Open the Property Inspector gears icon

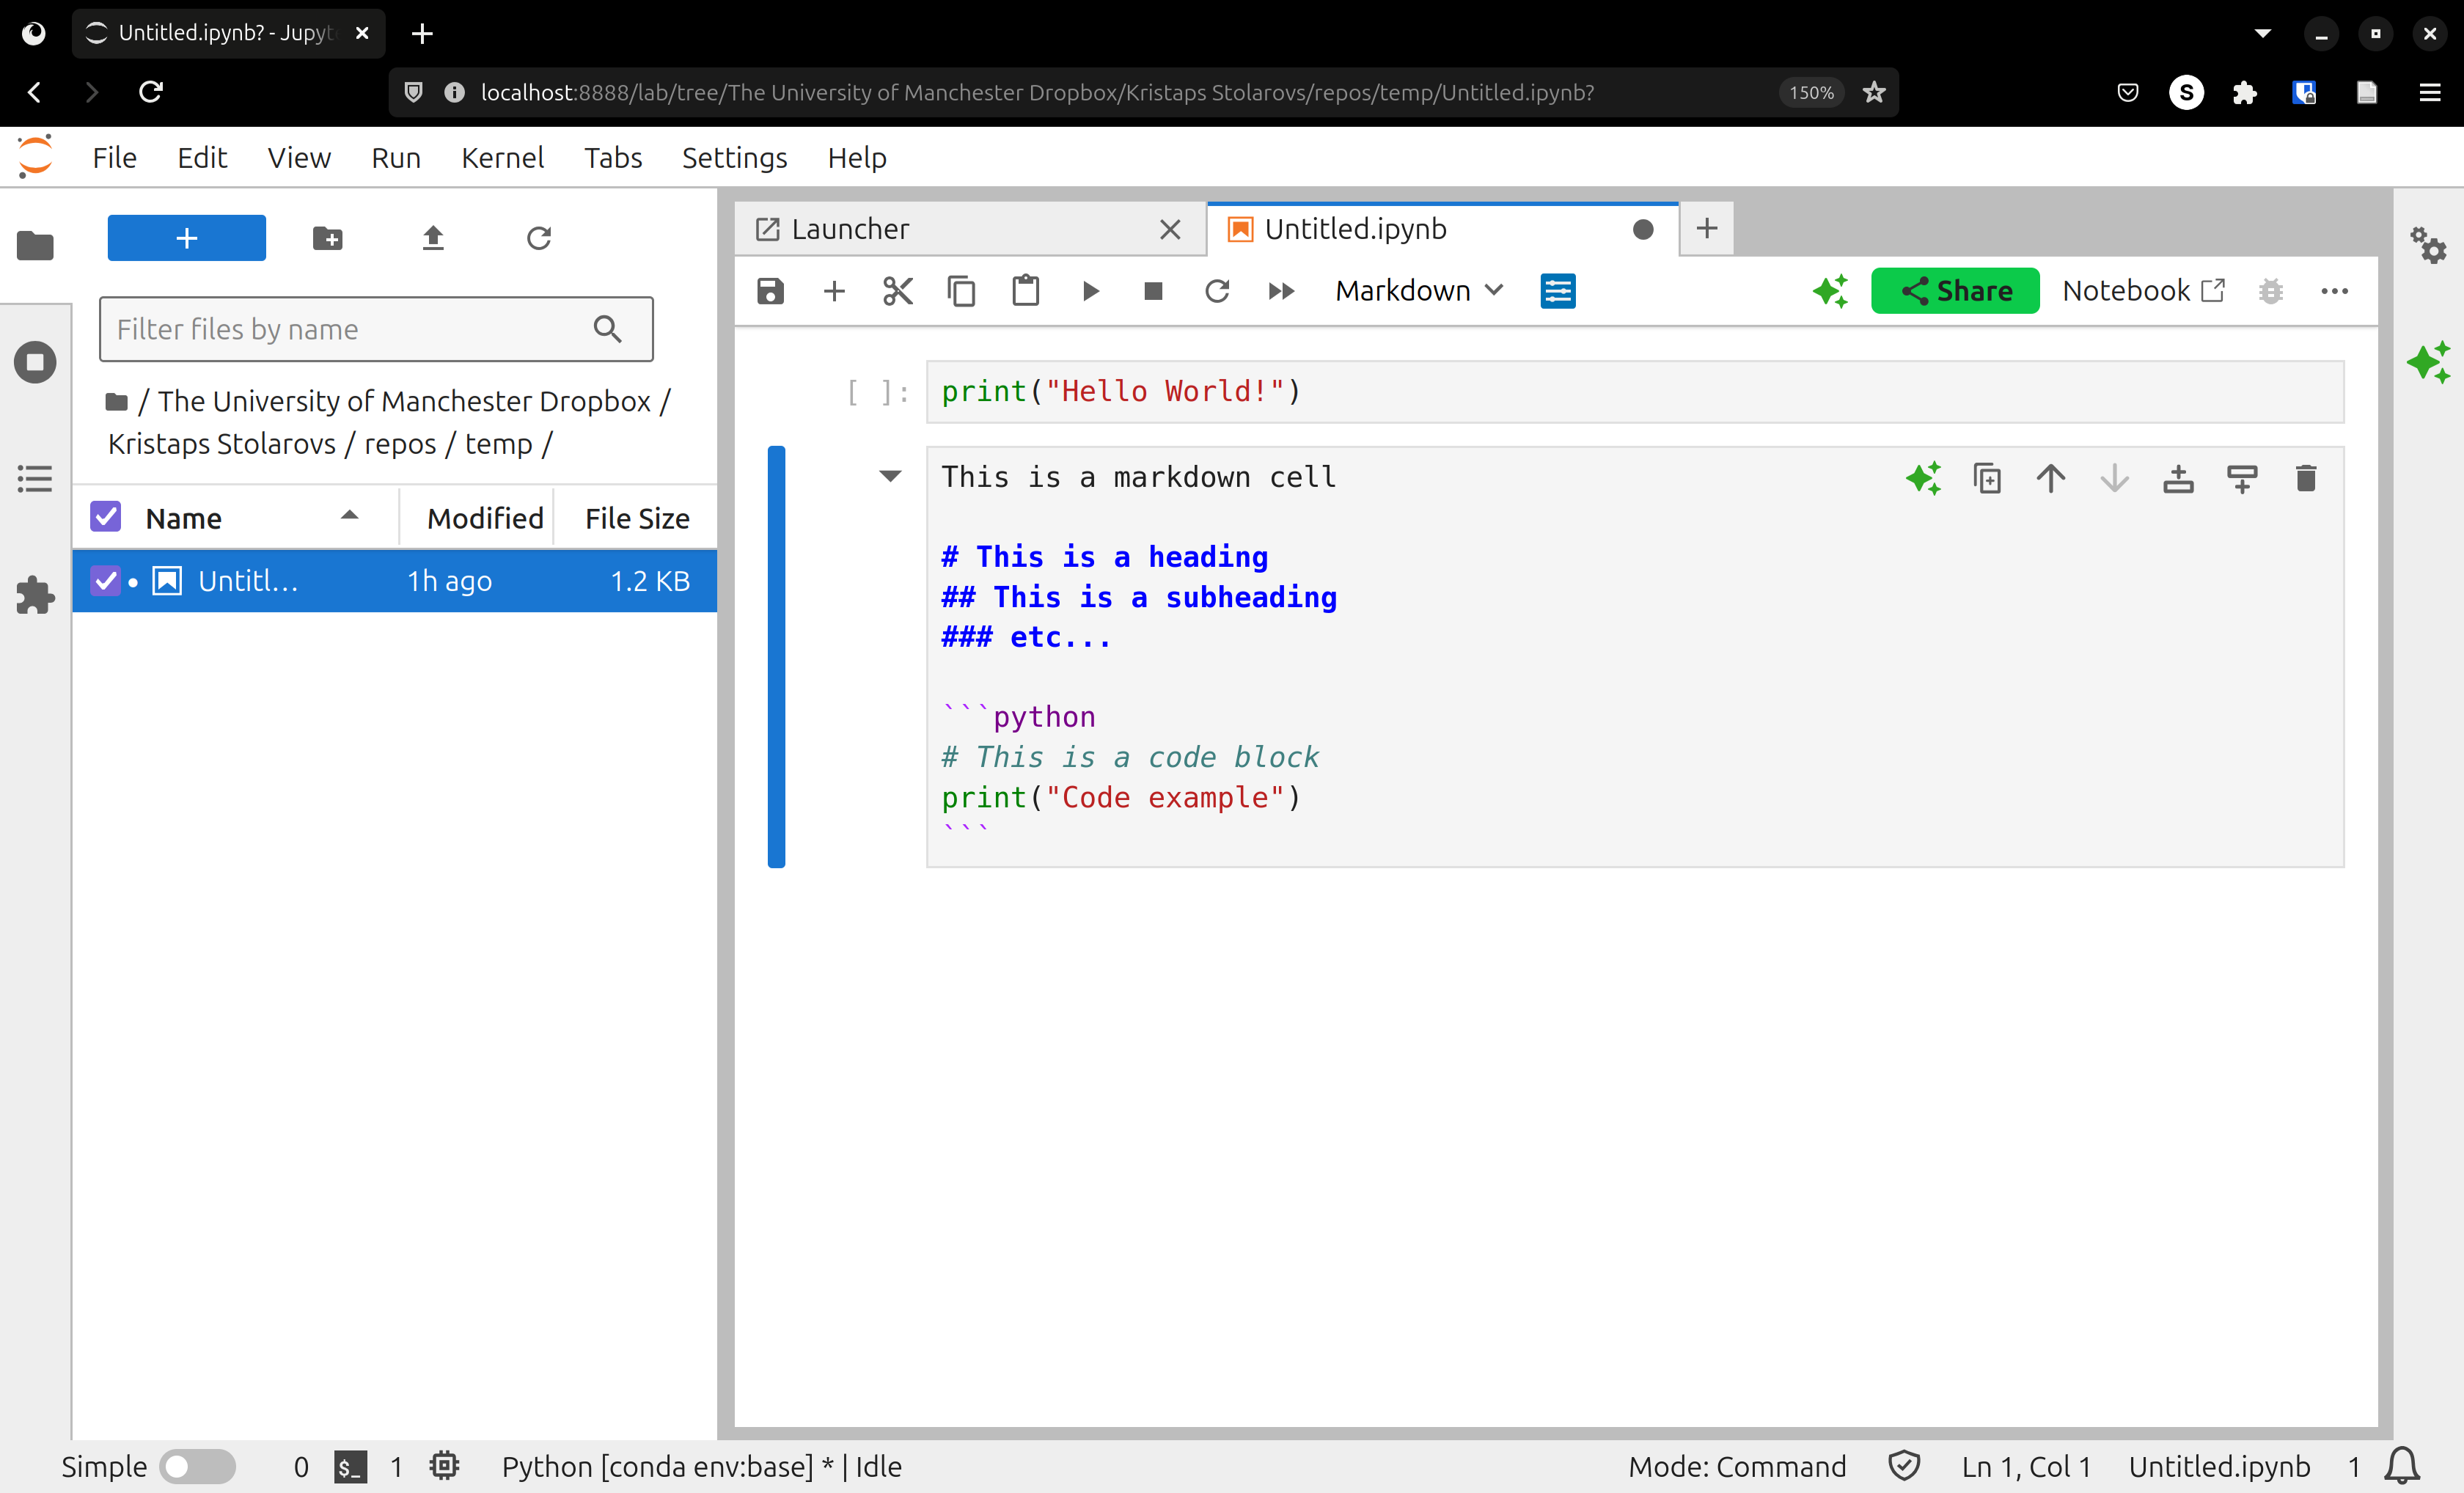pos(2428,245)
